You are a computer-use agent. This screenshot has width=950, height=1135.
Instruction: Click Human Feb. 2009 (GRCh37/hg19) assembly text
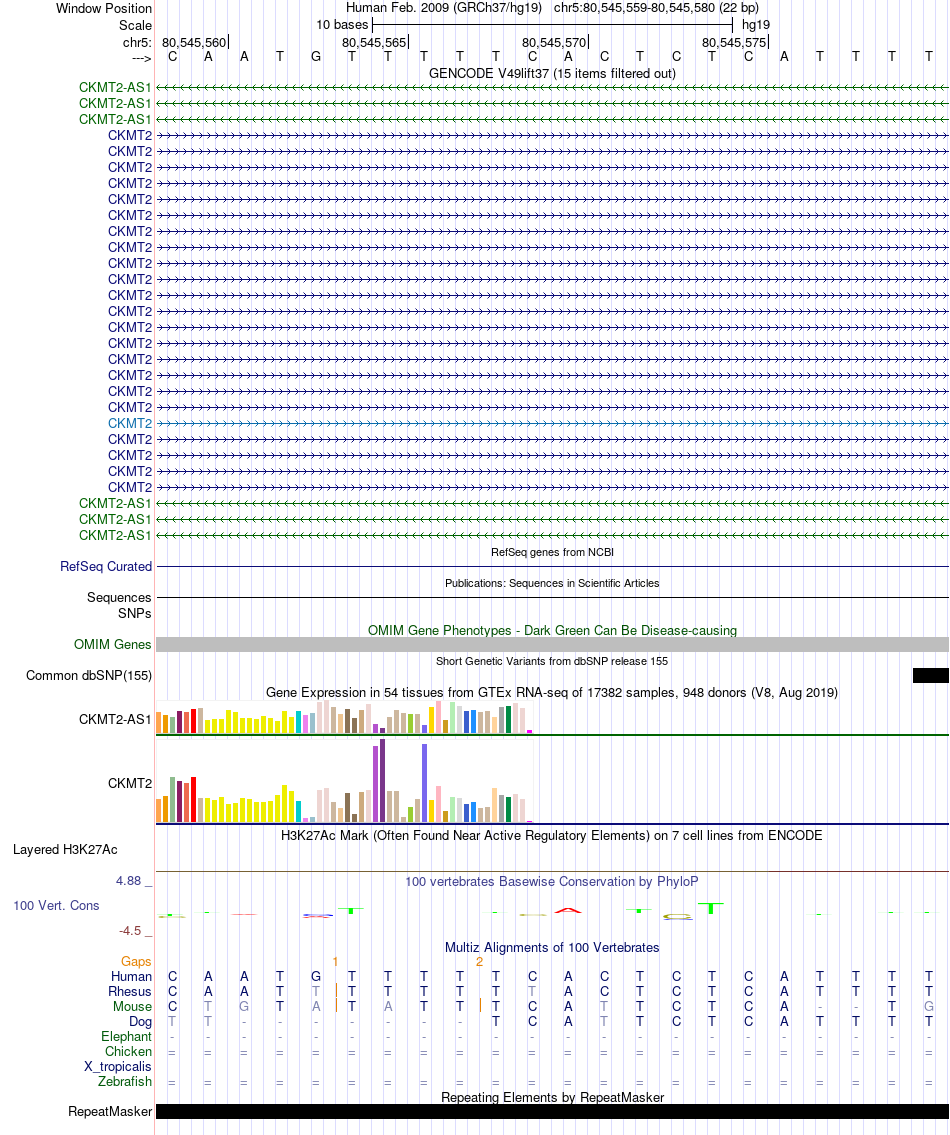444,8
